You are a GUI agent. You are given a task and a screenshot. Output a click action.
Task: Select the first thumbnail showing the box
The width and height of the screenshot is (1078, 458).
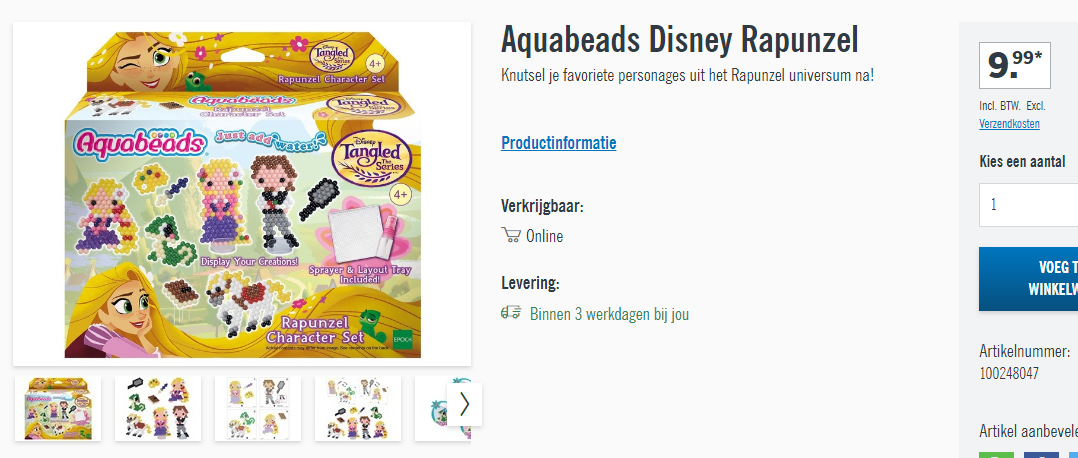[x=58, y=408]
